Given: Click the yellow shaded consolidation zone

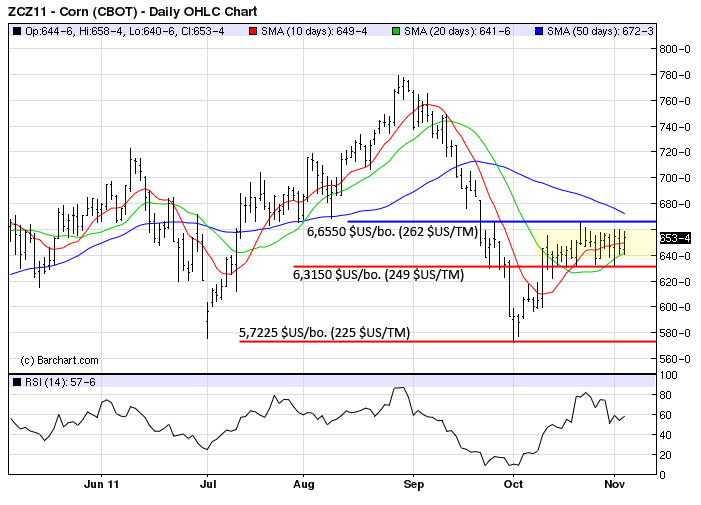Looking at the screenshot, I should click(x=594, y=244).
